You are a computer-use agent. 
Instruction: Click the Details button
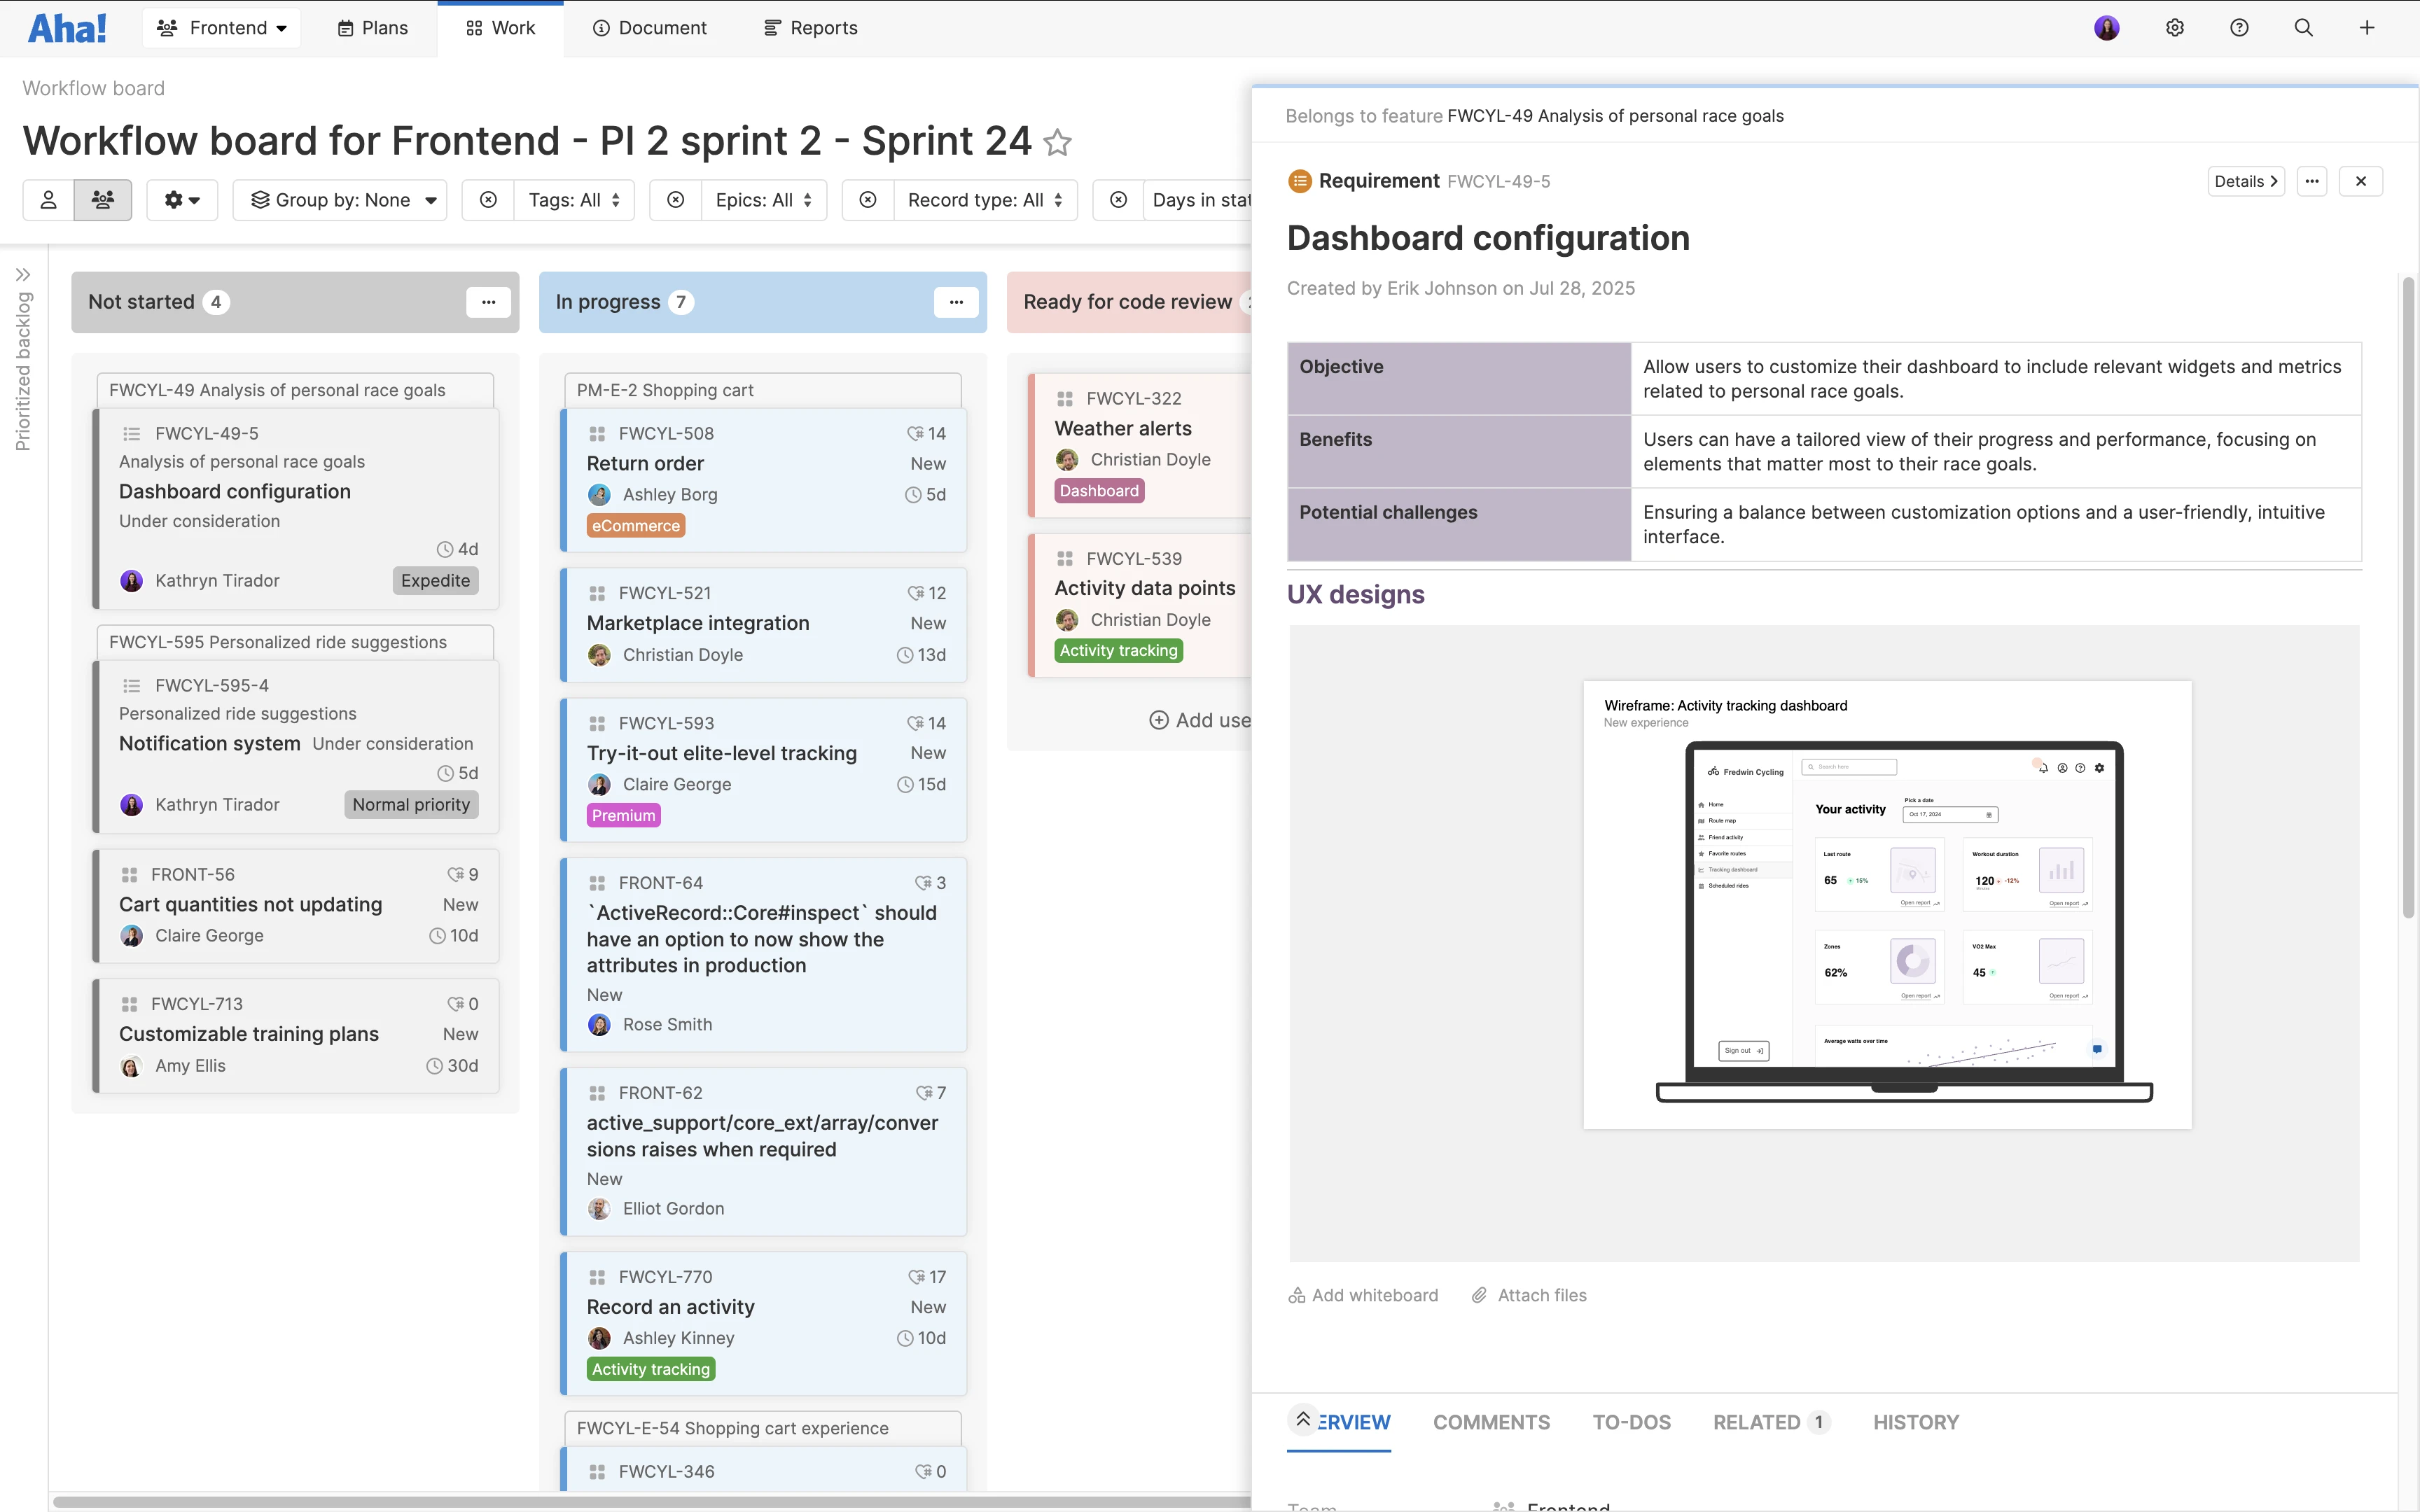click(x=2245, y=181)
